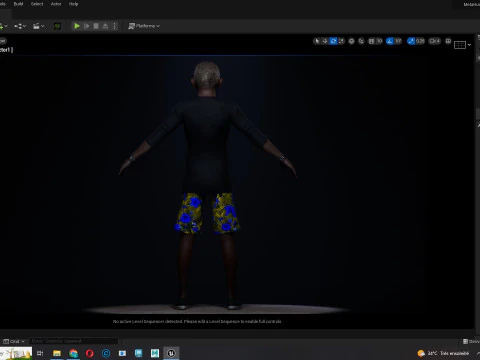This screenshot has width=480, height=360.
Task: Open the Actor menu
Action: point(56,4)
